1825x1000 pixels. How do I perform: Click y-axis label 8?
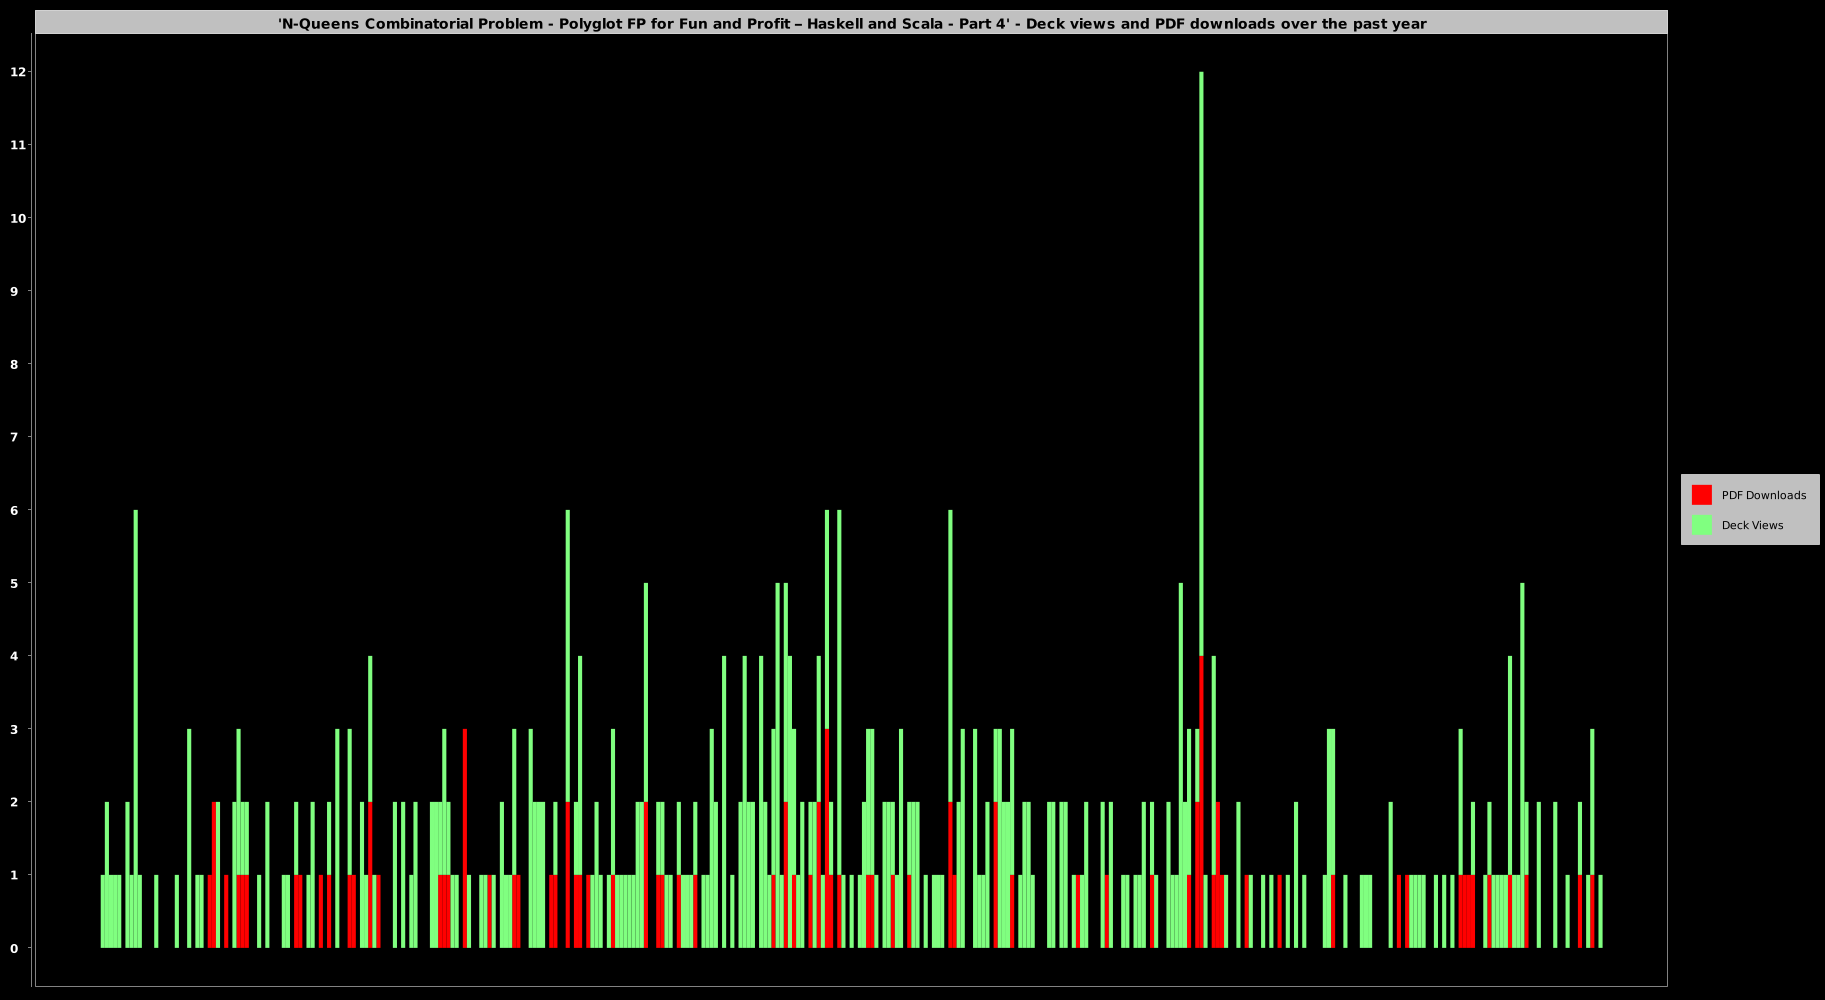tap(14, 364)
